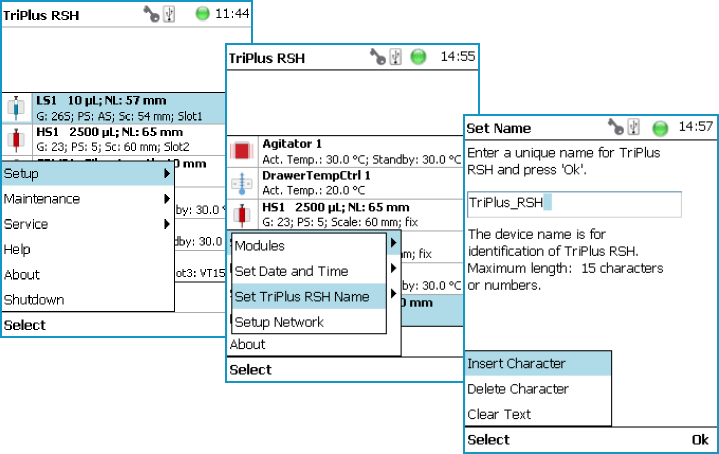The width and height of the screenshot is (719, 454).
Task: Expand the Set TriPlus RSH Name arrow
Action: (x=393, y=293)
